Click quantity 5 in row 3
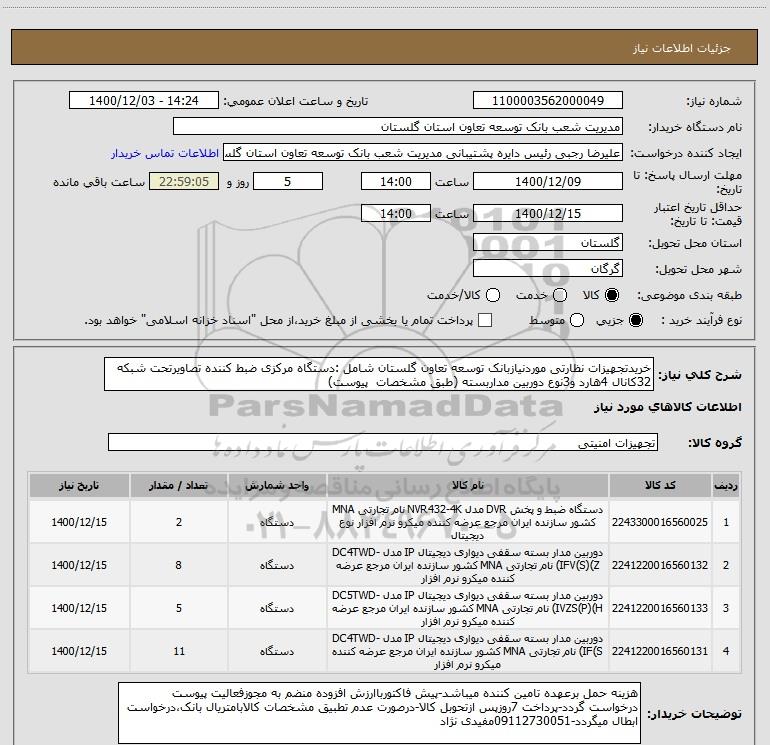Viewport: 770px width, 745px height. [179, 608]
